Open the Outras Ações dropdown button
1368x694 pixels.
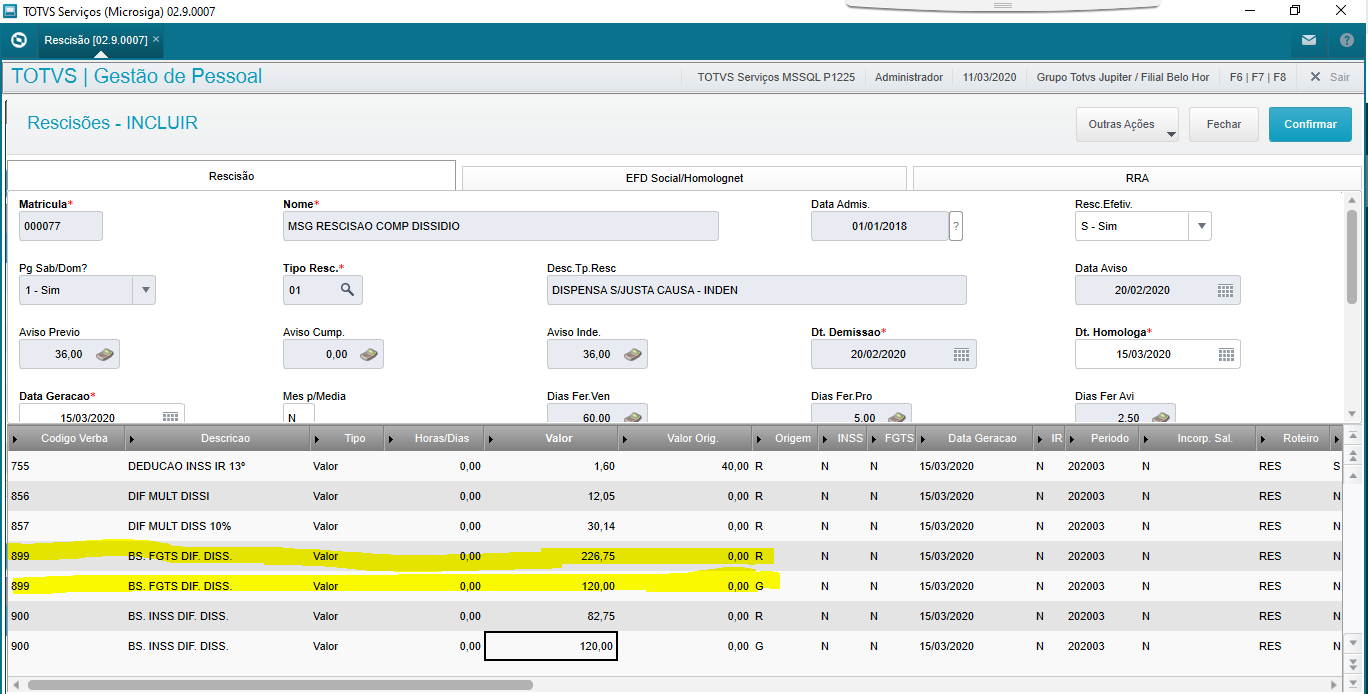coord(1127,125)
